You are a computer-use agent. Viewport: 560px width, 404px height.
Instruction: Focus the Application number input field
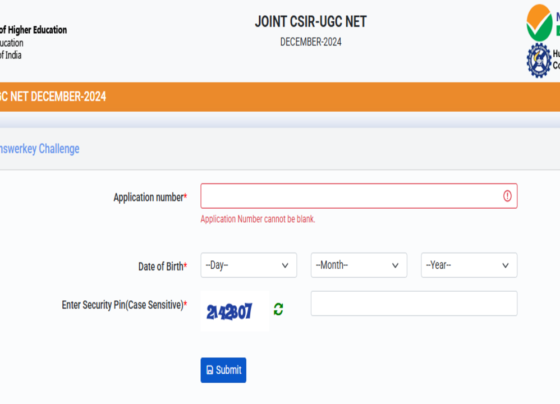(x=359, y=196)
